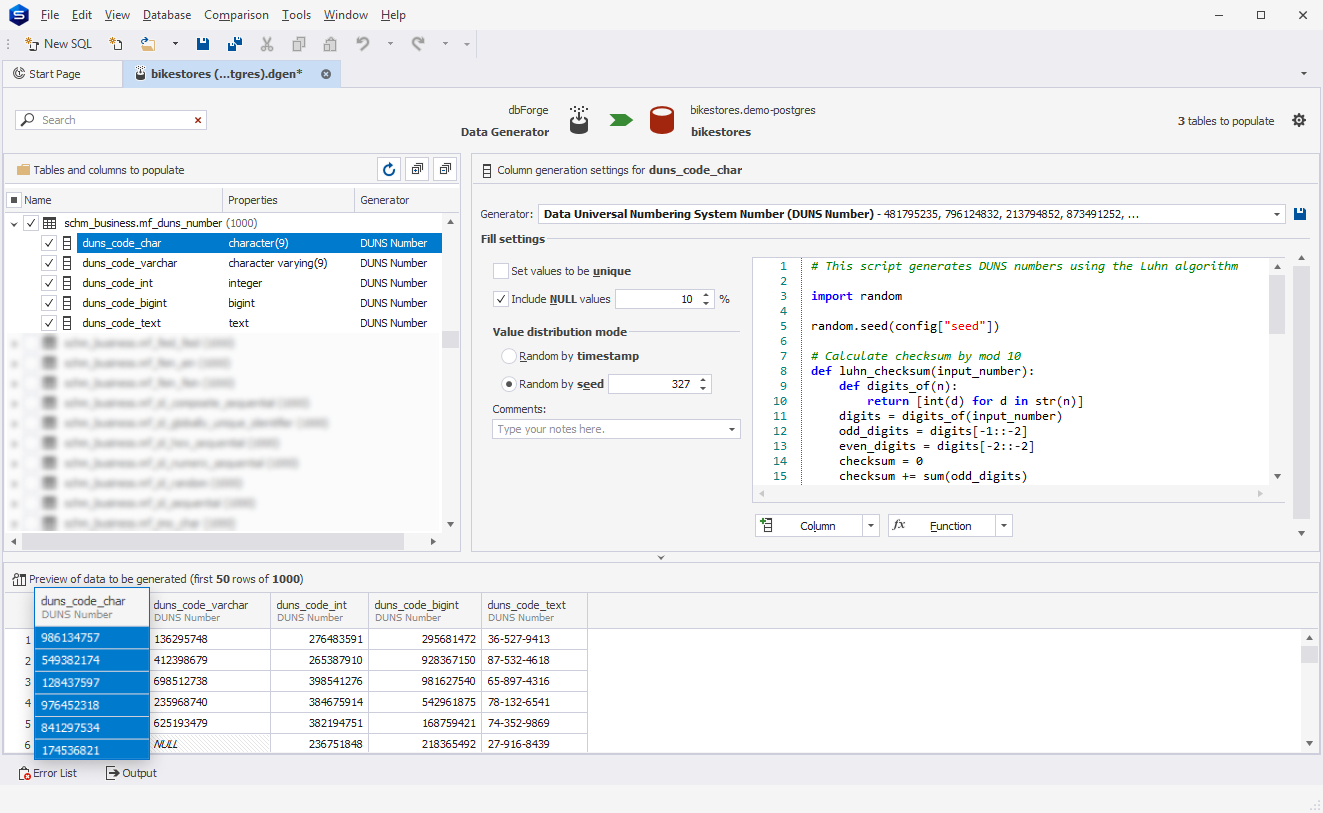Click the Copy icon in toolbar

click(299, 44)
